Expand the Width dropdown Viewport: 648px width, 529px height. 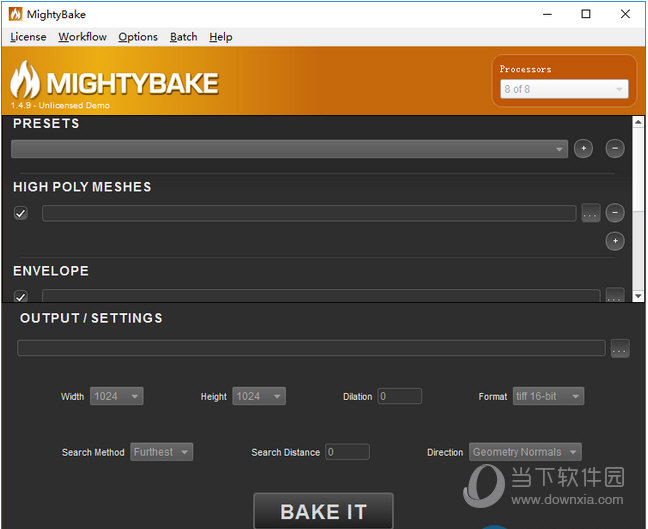click(117, 396)
